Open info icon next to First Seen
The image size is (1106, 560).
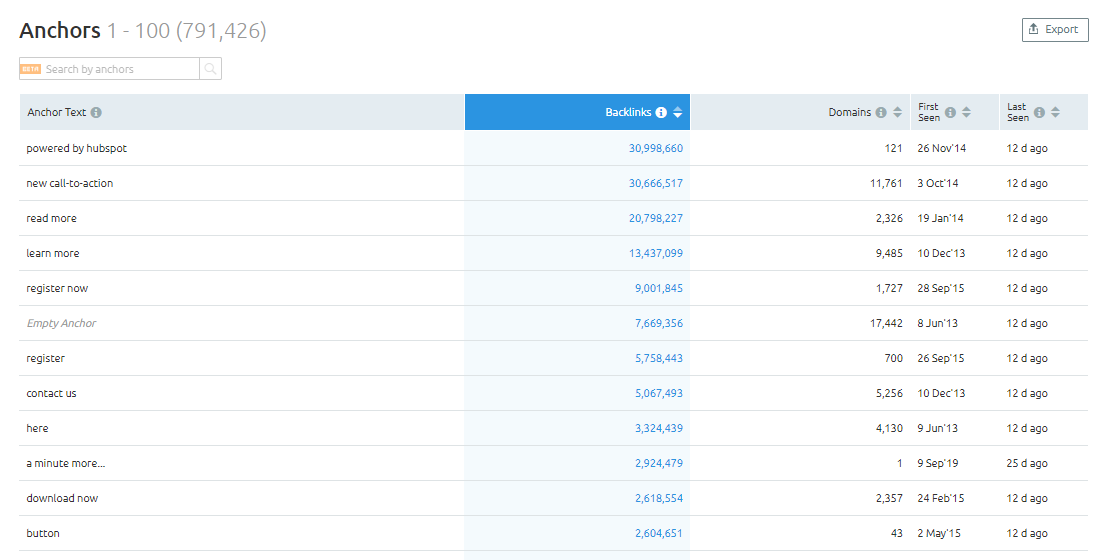tap(950, 112)
